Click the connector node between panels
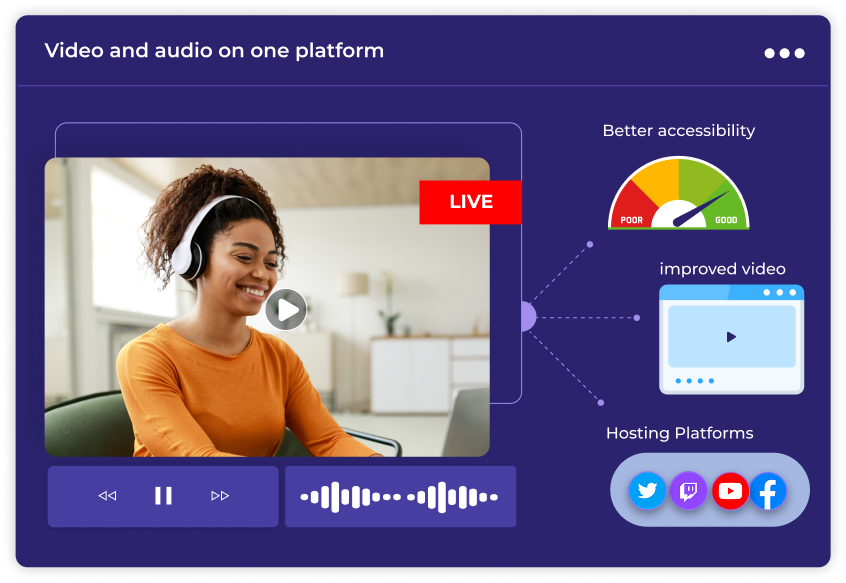Screen dimensions: 846x583 tap(527, 316)
